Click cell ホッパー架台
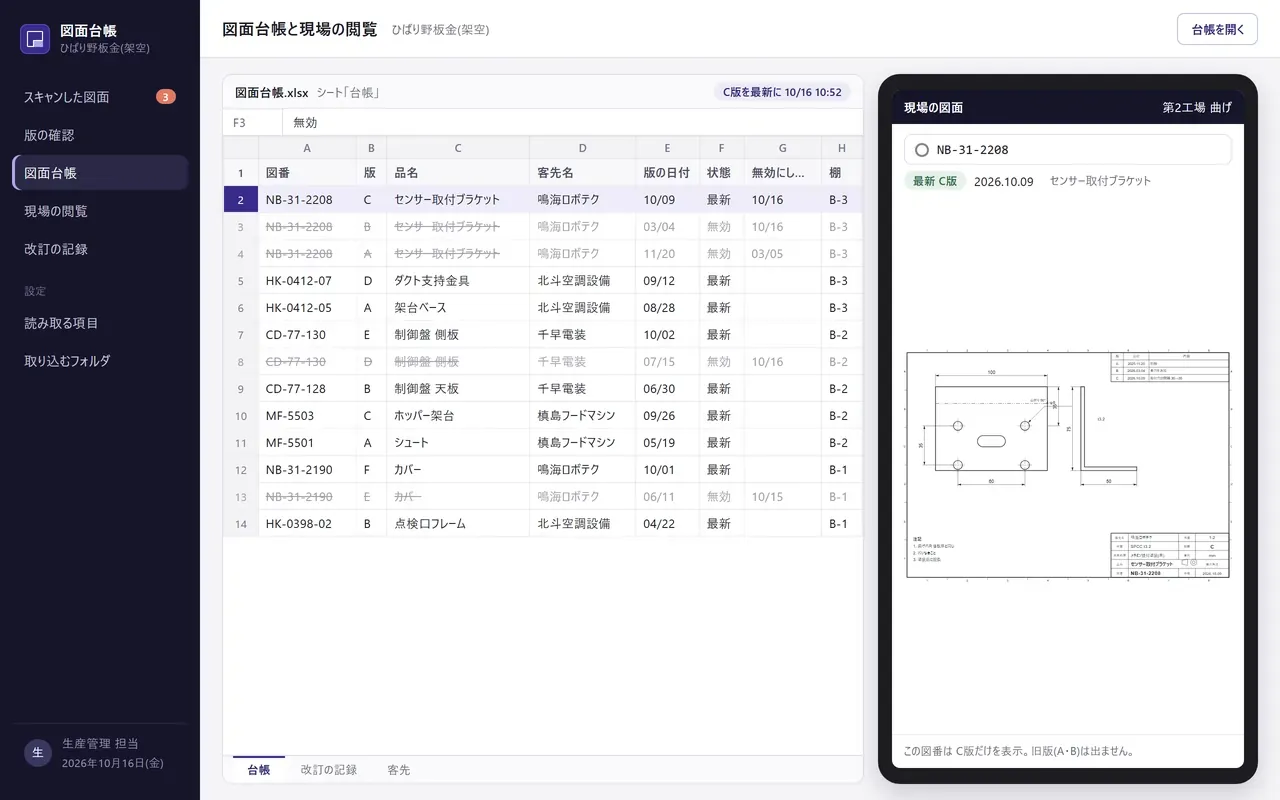The height and width of the screenshot is (800, 1280). point(458,416)
